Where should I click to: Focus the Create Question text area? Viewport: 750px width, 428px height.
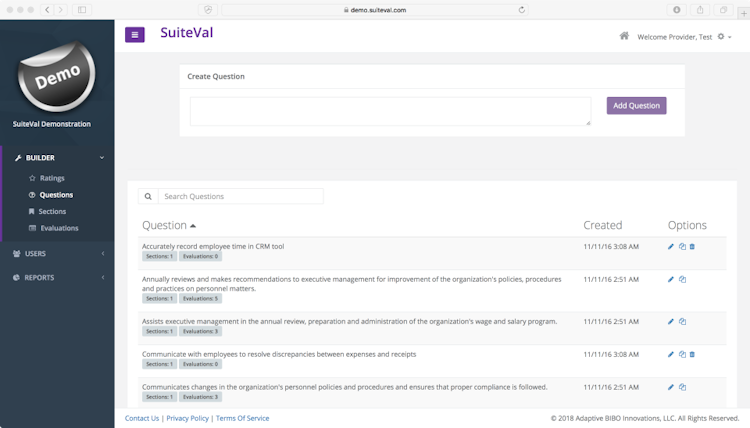point(390,111)
